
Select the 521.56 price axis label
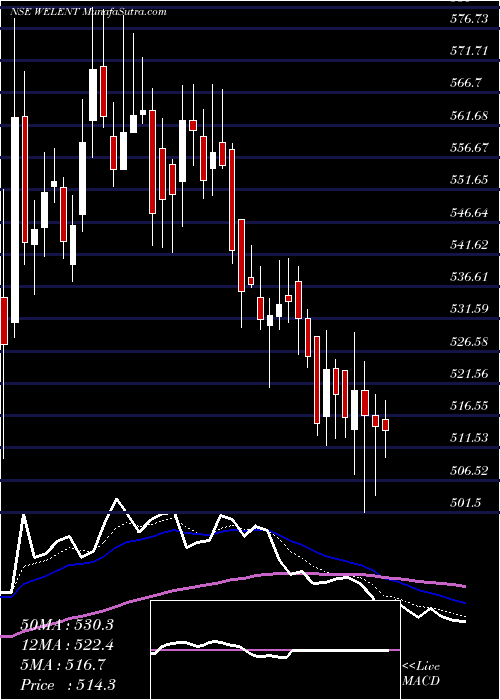469,374
